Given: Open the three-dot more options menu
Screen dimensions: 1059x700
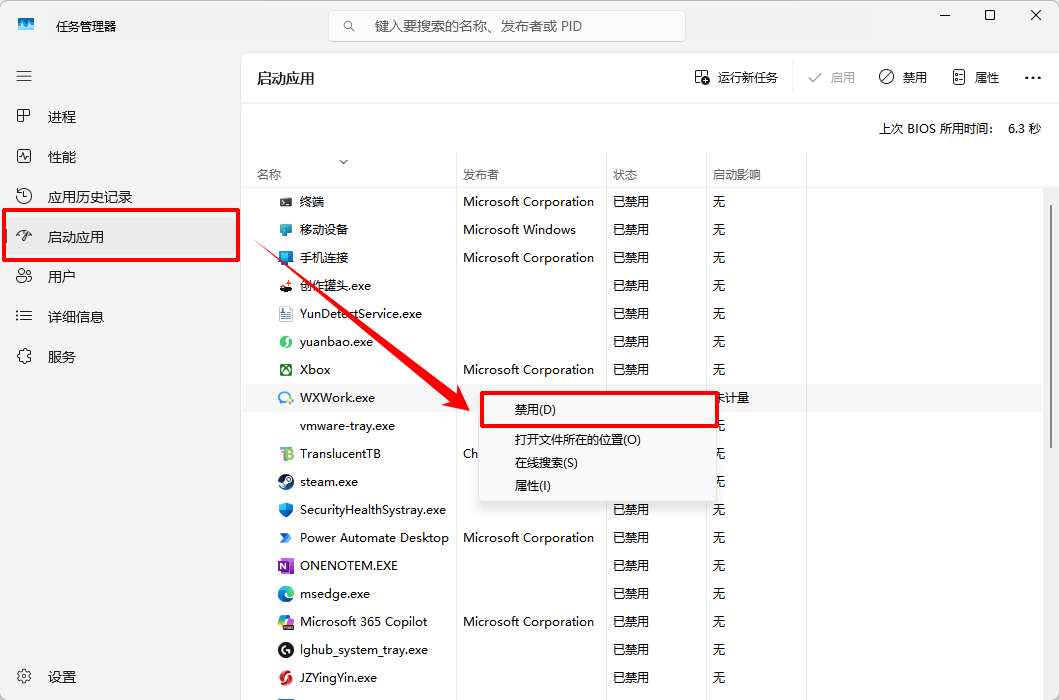Looking at the screenshot, I should (1033, 78).
